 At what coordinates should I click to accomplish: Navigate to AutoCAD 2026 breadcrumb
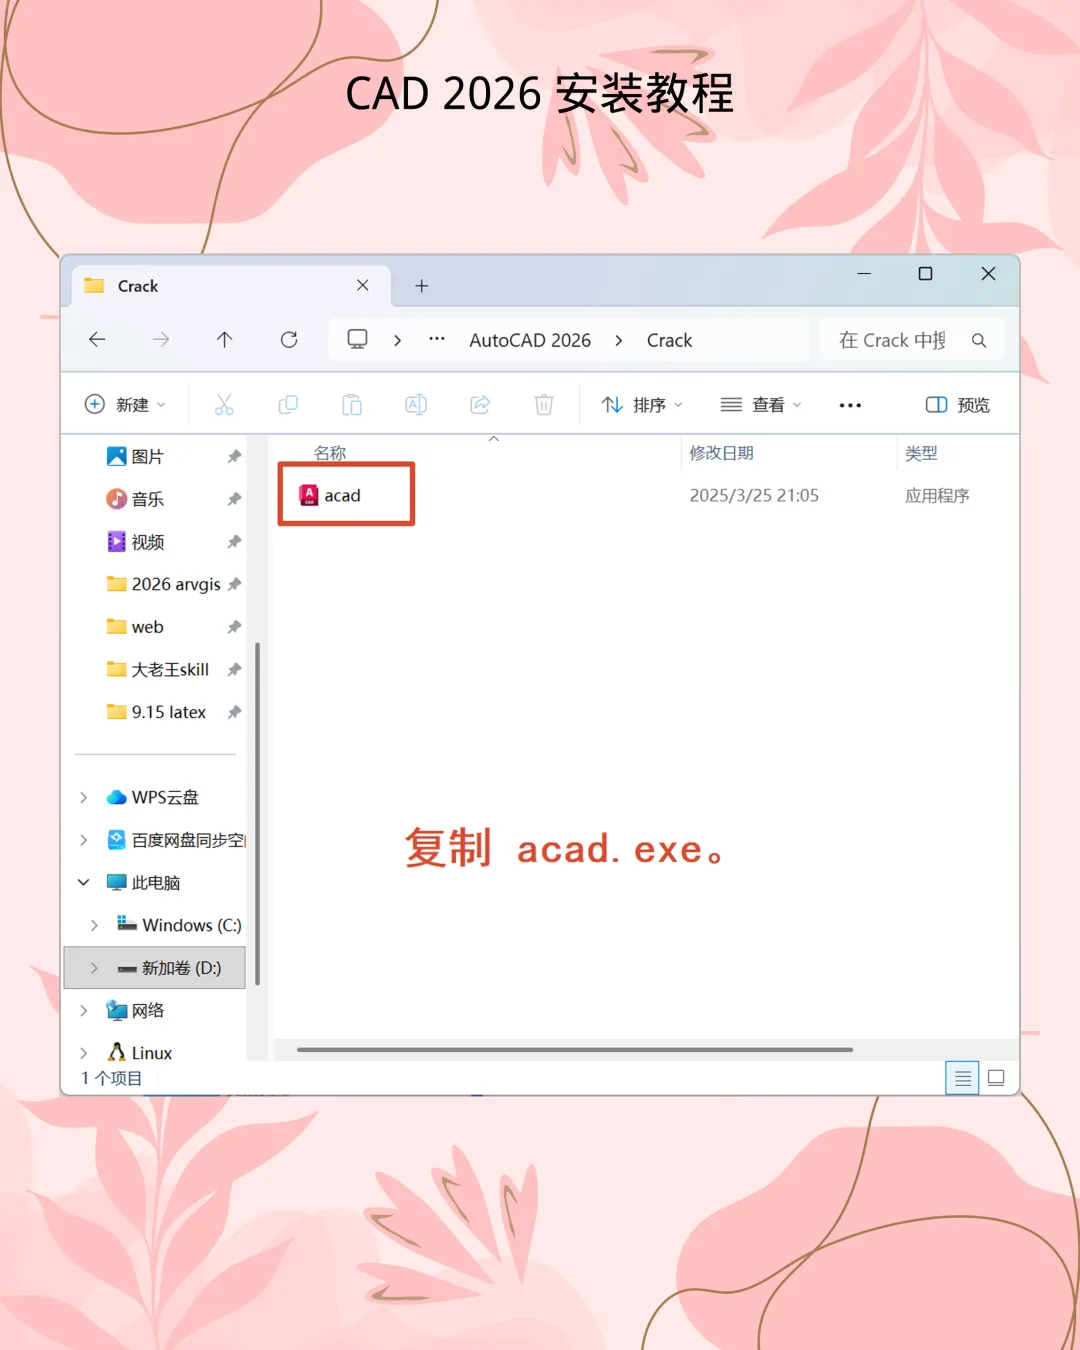[530, 340]
